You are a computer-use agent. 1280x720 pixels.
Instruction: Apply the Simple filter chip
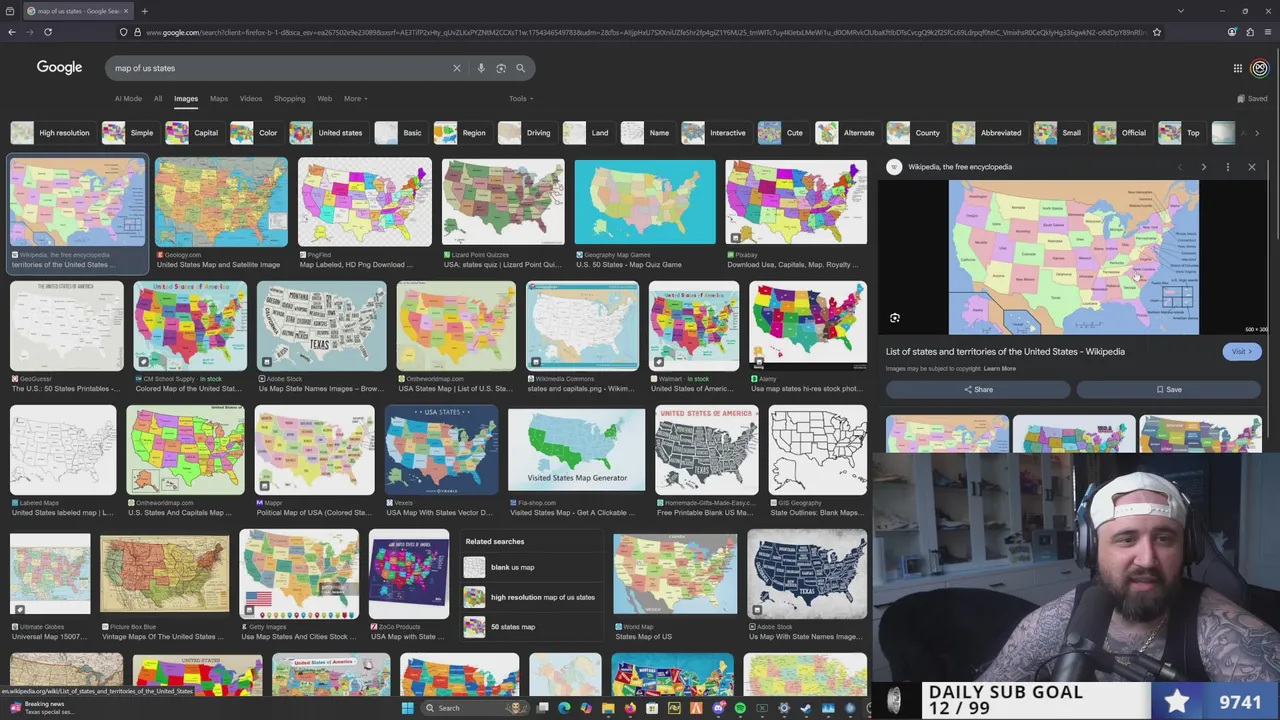pyautogui.click(x=129, y=133)
